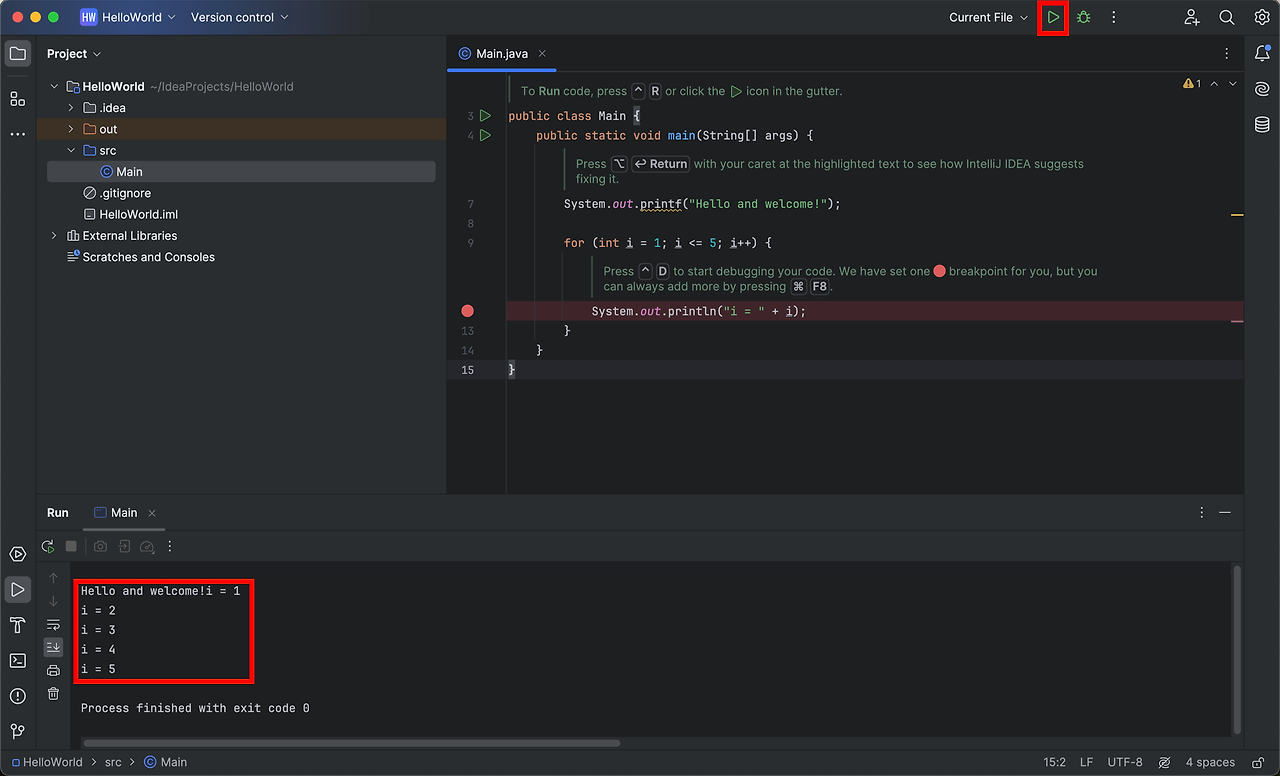Screen dimensions: 1280x776
Task: Rerun Main from the Run toolbar
Action: point(47,546)
